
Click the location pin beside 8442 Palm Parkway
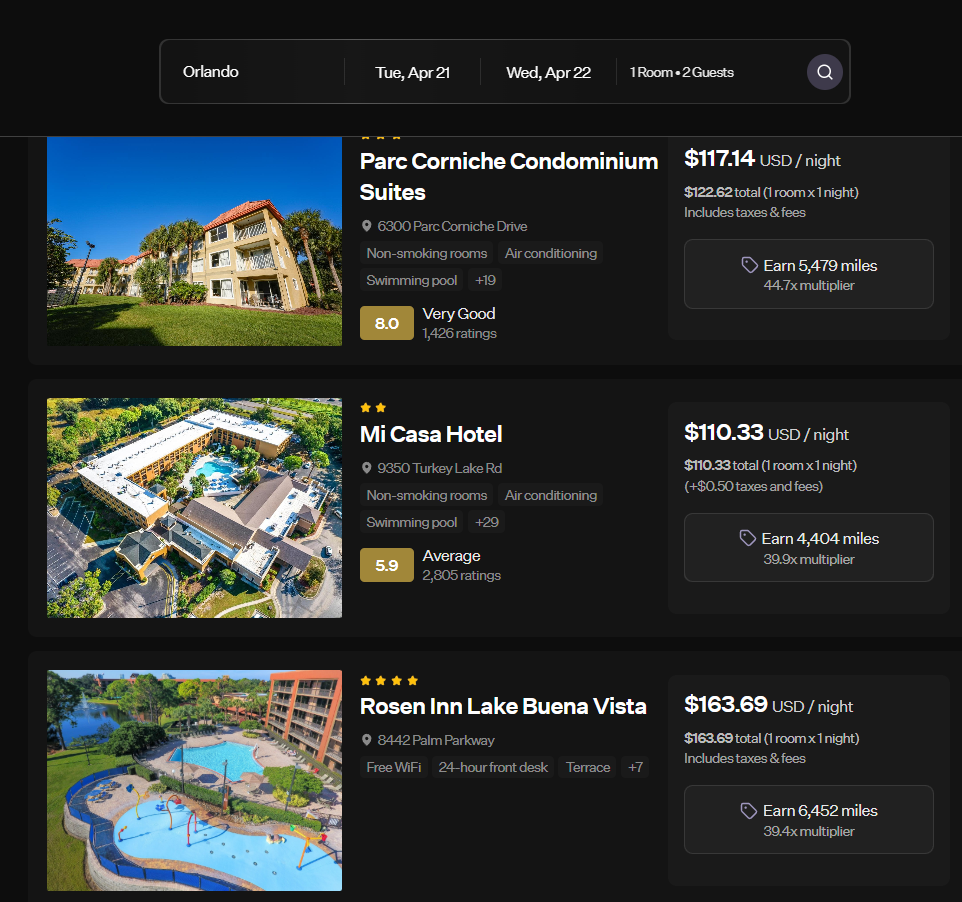366,741
